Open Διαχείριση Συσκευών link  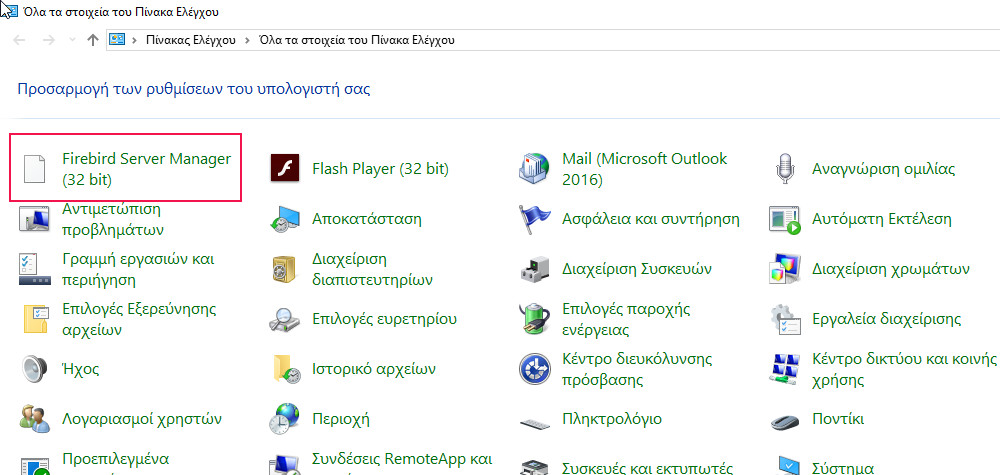(636, 269)
